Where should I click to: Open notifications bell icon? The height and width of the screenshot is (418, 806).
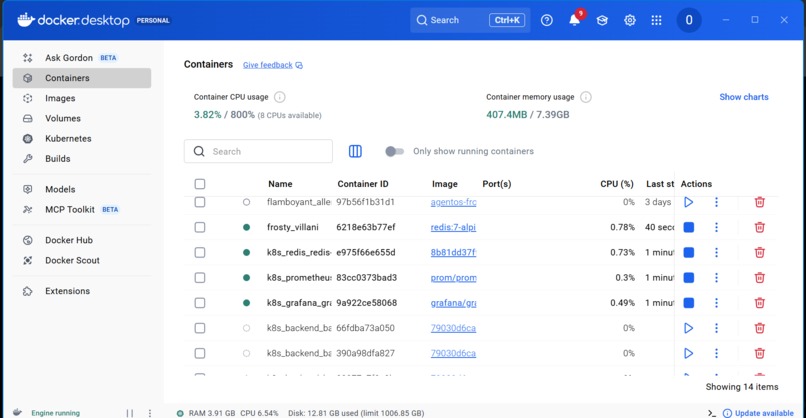[574, 20]
